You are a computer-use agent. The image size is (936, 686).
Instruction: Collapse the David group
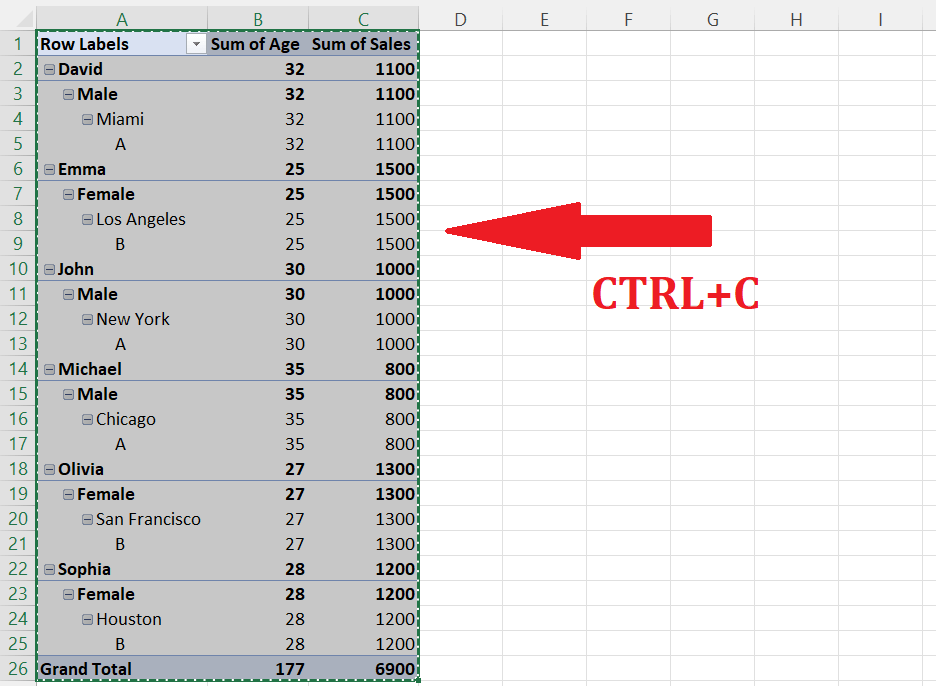pos(49,68)
